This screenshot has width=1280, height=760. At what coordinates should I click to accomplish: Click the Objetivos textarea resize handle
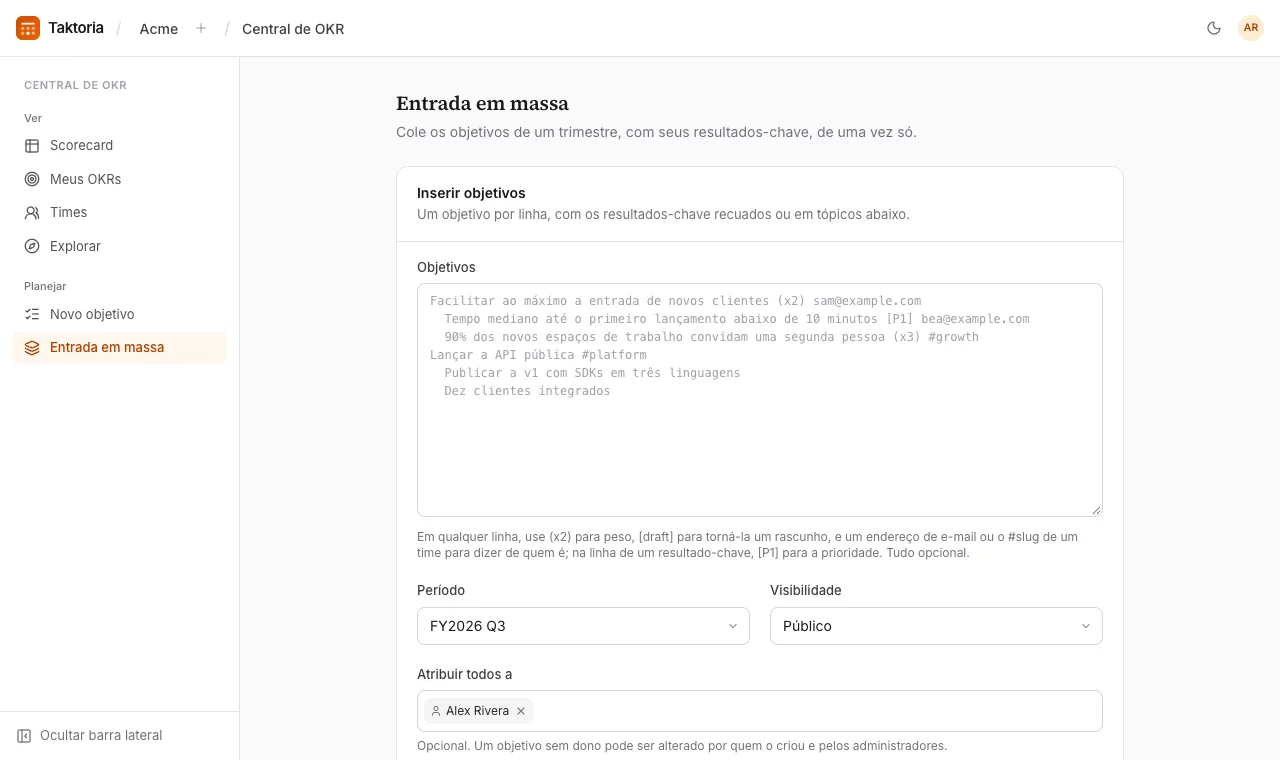point(1096,510)
